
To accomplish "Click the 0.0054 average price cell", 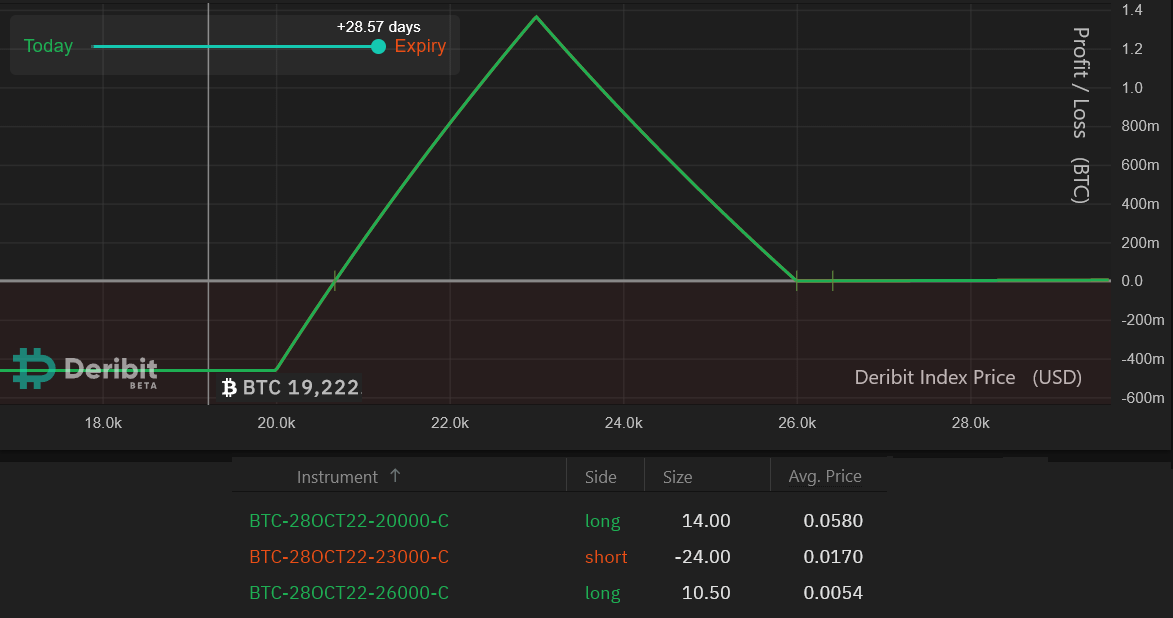I will coord(832,593).
